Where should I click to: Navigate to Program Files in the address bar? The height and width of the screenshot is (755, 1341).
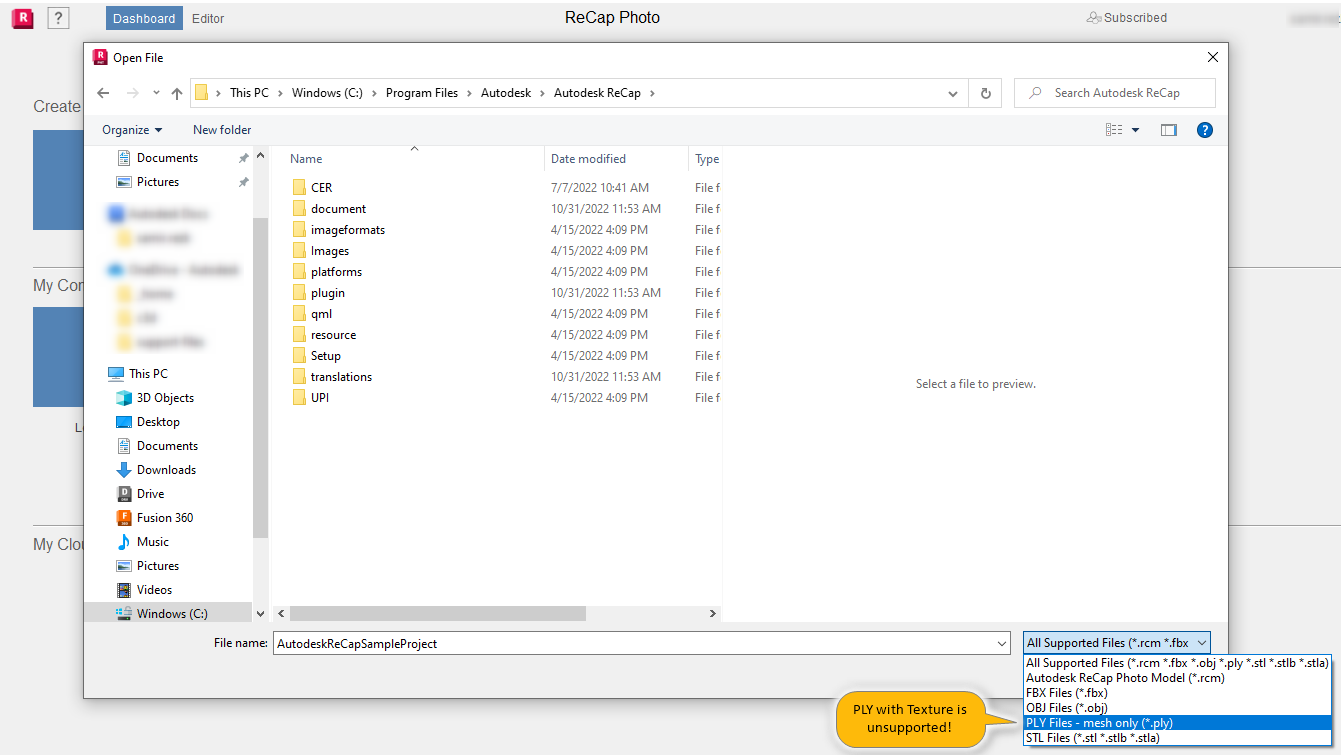tap(422, 93)
